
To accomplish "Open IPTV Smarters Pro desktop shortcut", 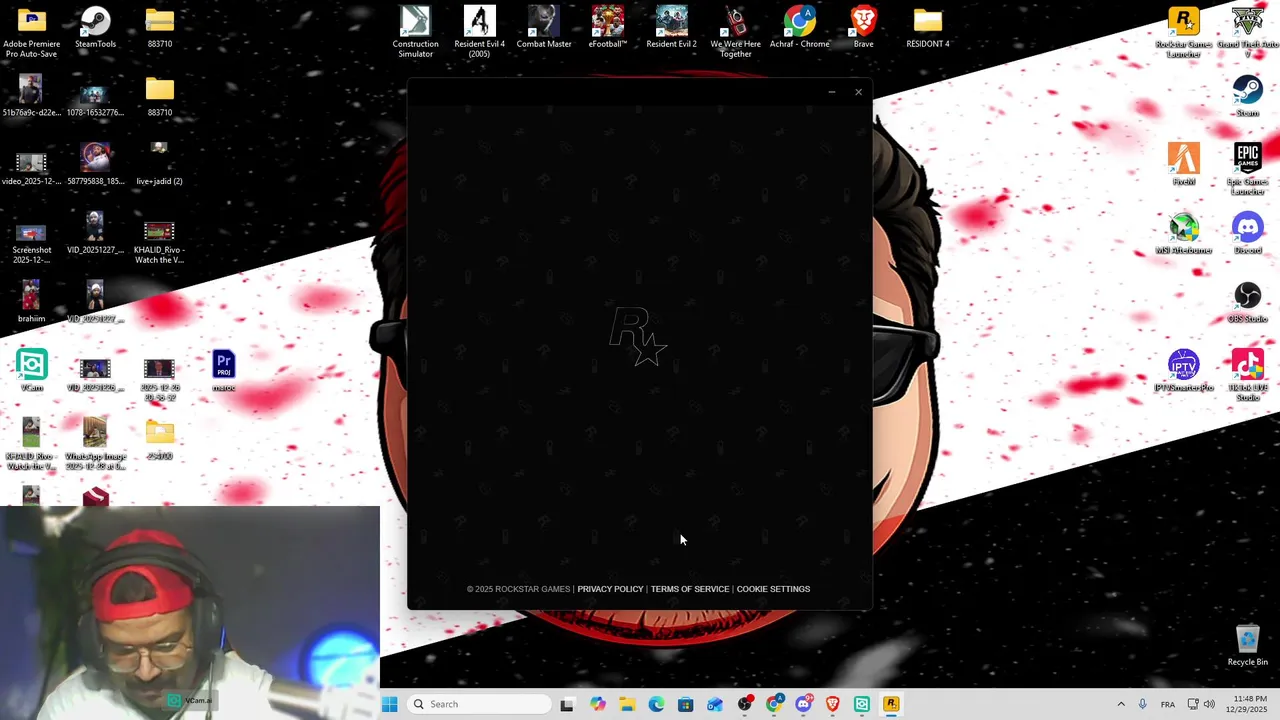I will point(1184,371).
